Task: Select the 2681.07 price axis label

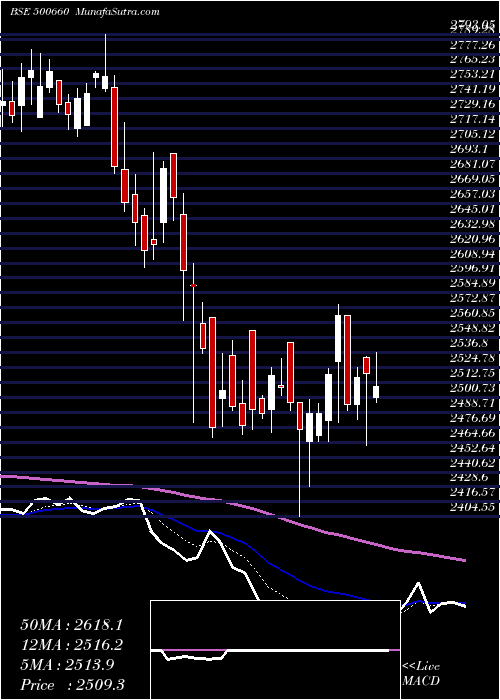Action: pyautogui.click(x=473, y=164)
